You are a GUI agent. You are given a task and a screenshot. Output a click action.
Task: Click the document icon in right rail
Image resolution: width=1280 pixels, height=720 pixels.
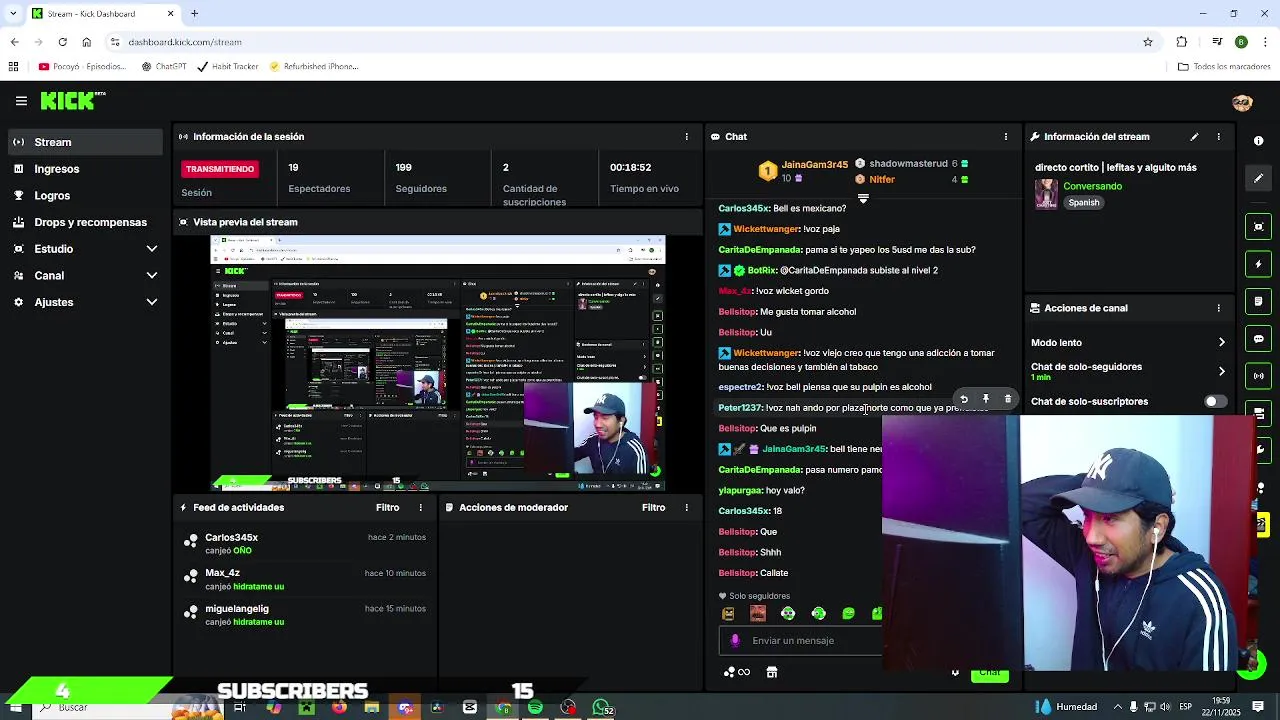1259,301
